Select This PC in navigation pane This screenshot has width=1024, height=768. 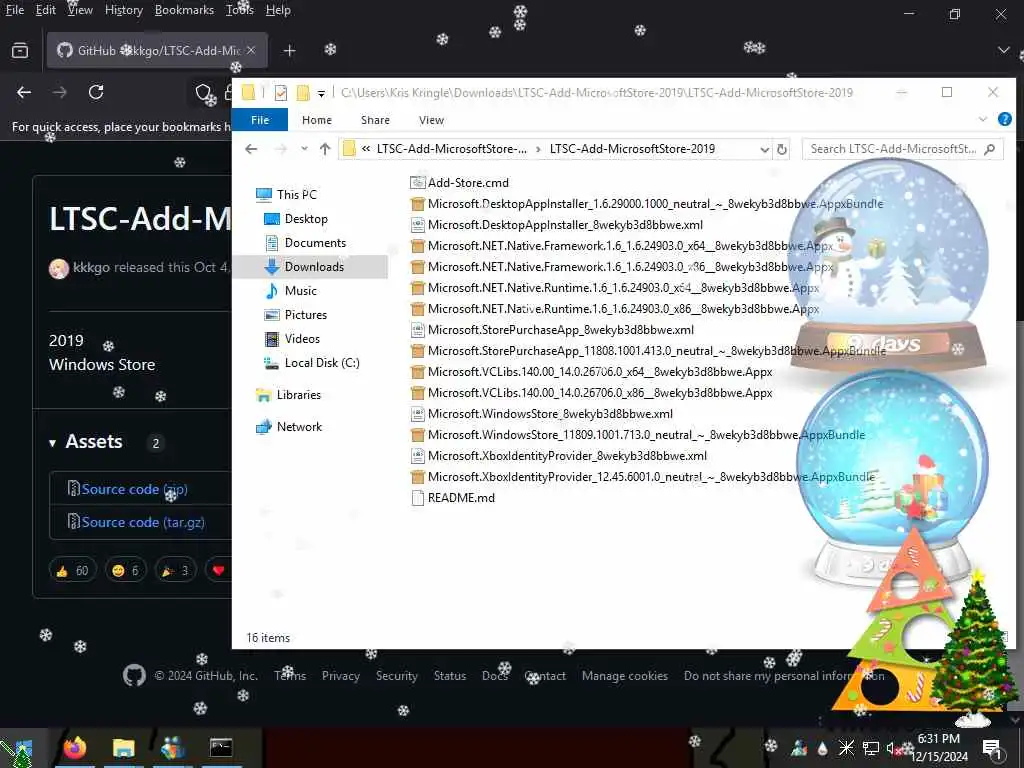[287, 195]
